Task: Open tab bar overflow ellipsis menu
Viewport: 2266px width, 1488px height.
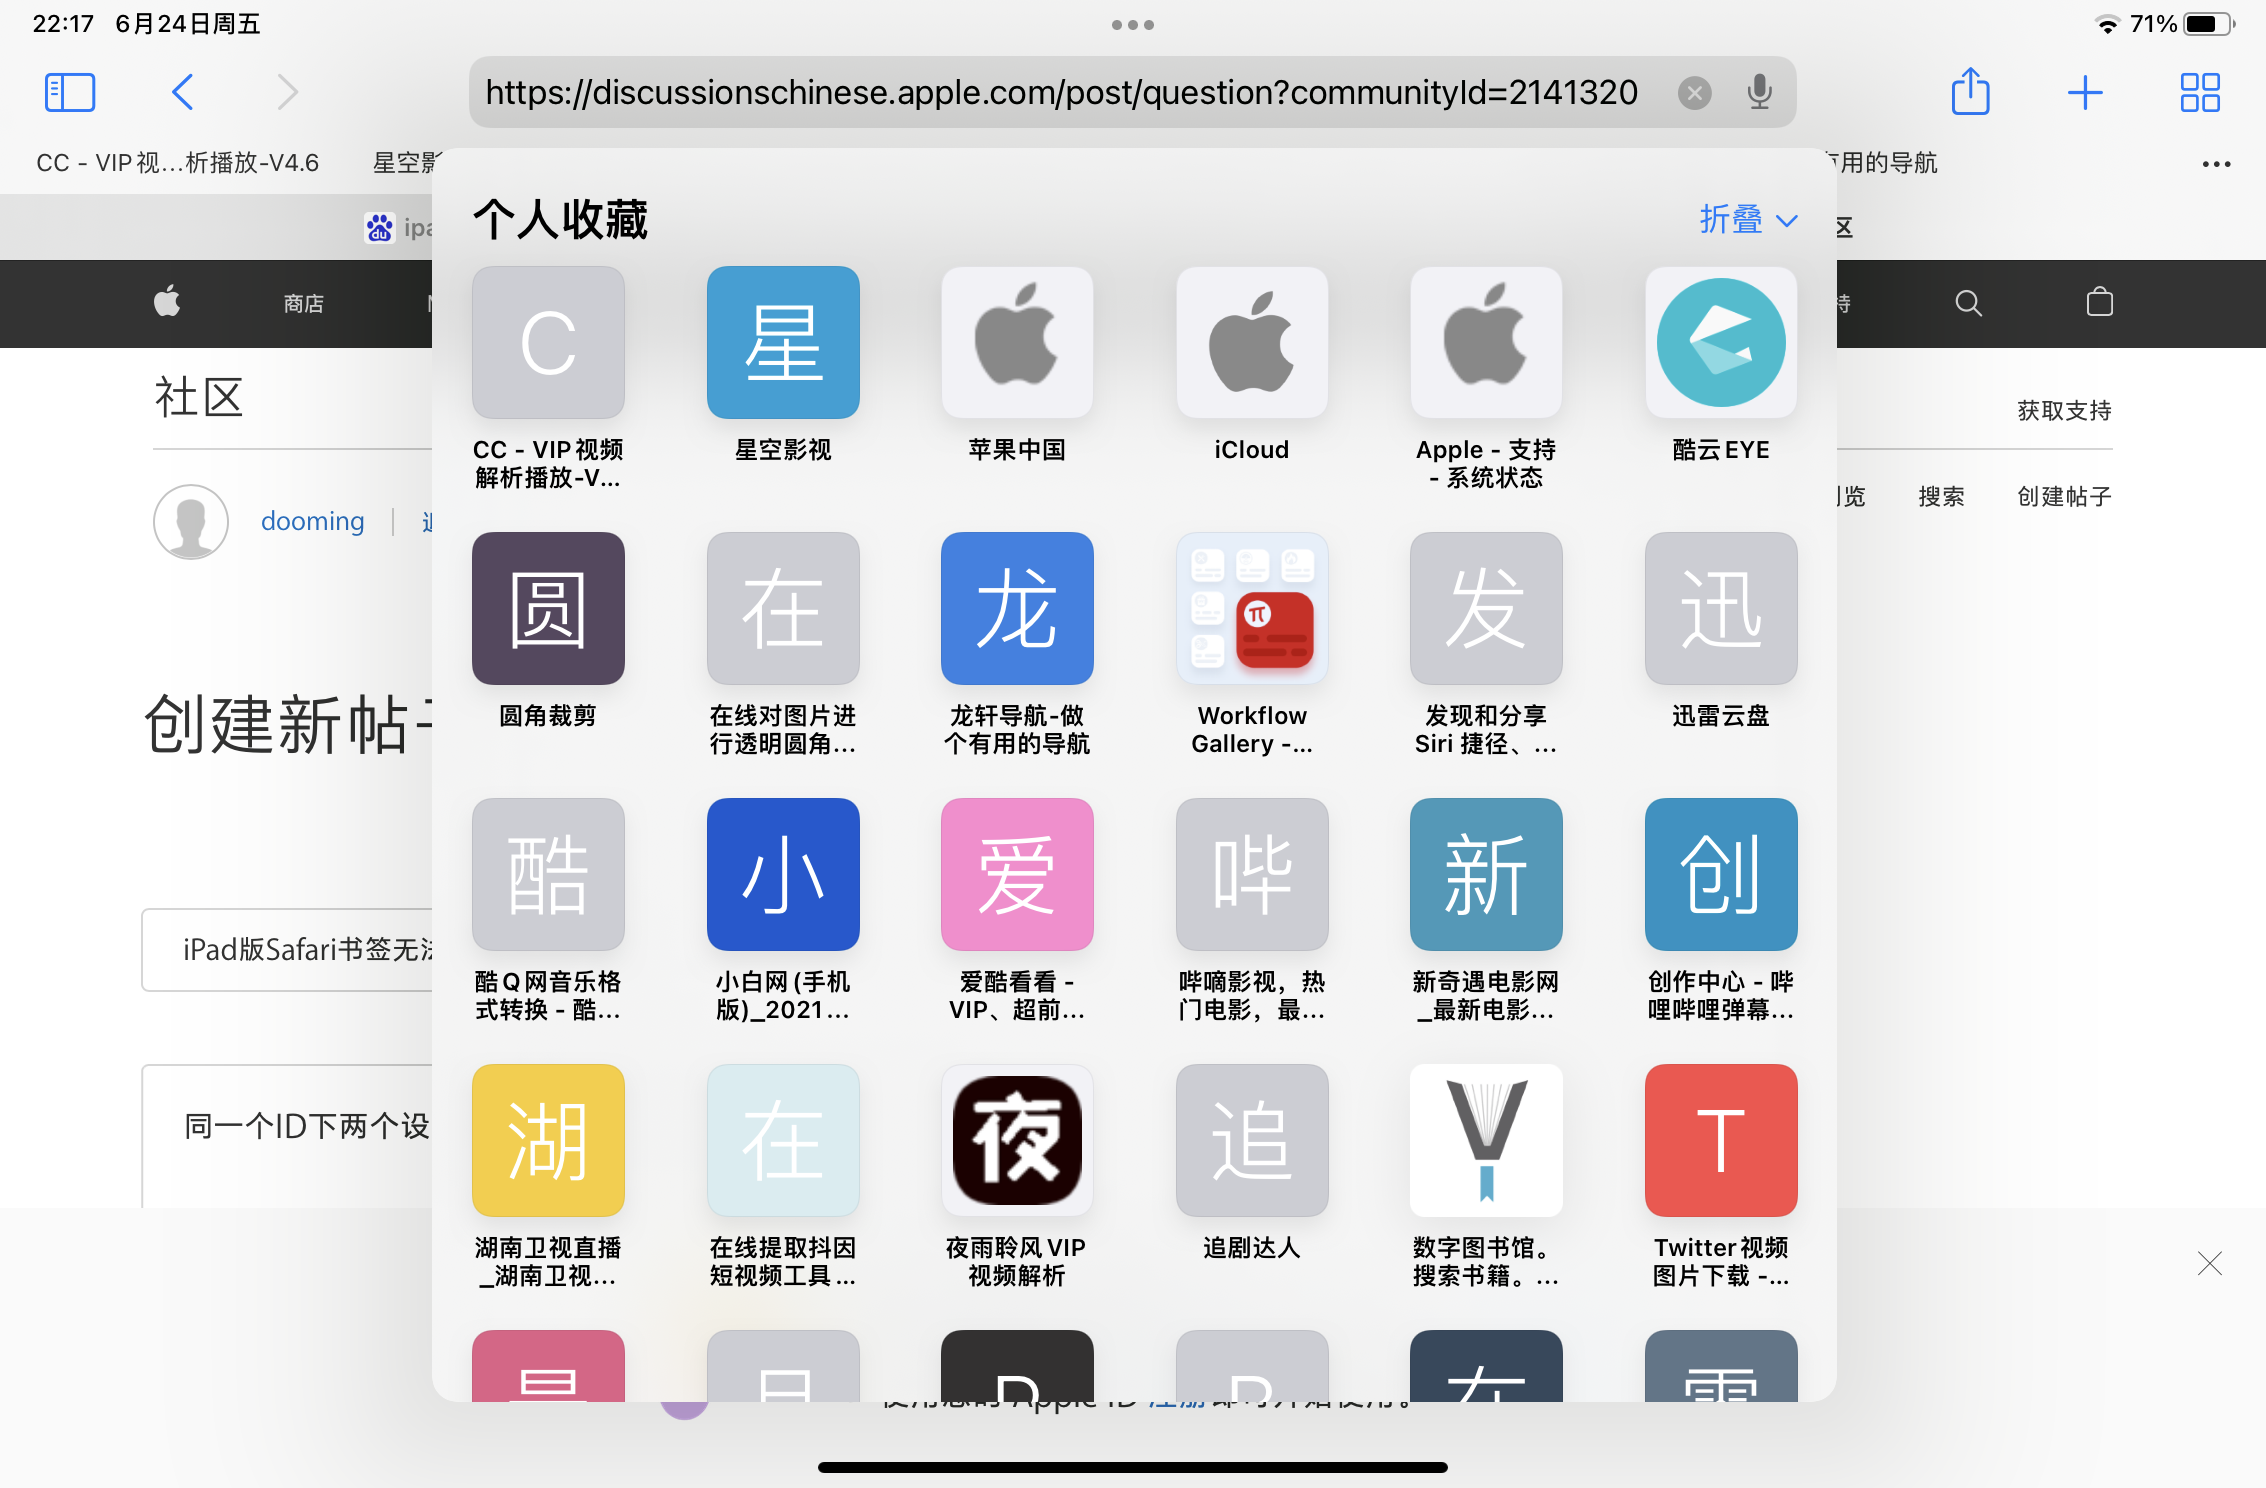Action: [2216, 164]
